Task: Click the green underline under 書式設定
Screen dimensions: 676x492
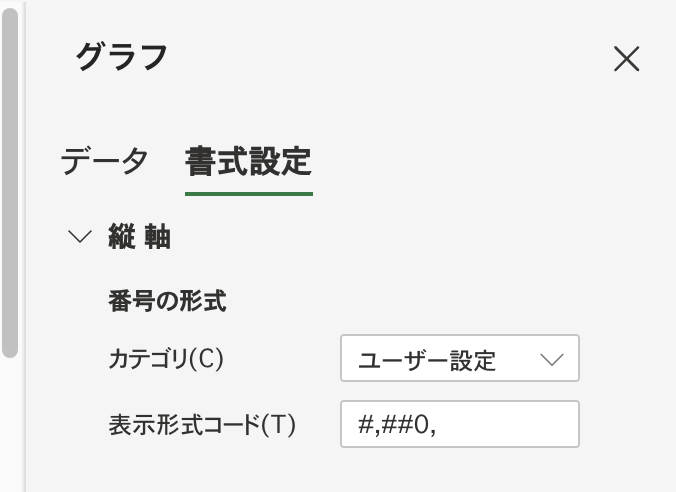Action: 248,192
